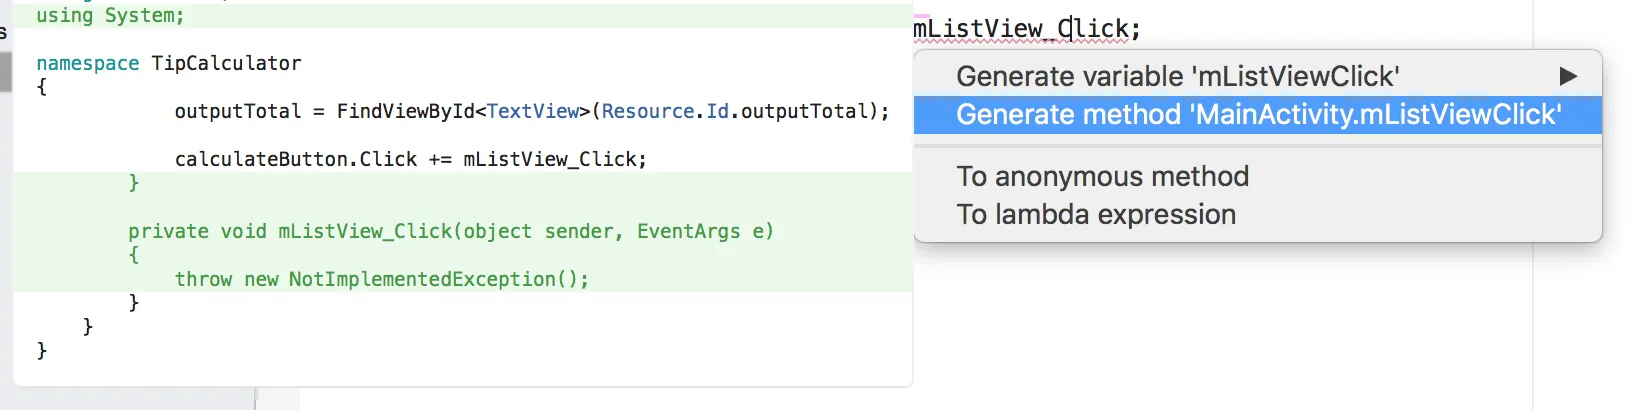Click the 'using System;' line in preview
This screenshot has height=410, width=1648.
(x=110, y=15)
